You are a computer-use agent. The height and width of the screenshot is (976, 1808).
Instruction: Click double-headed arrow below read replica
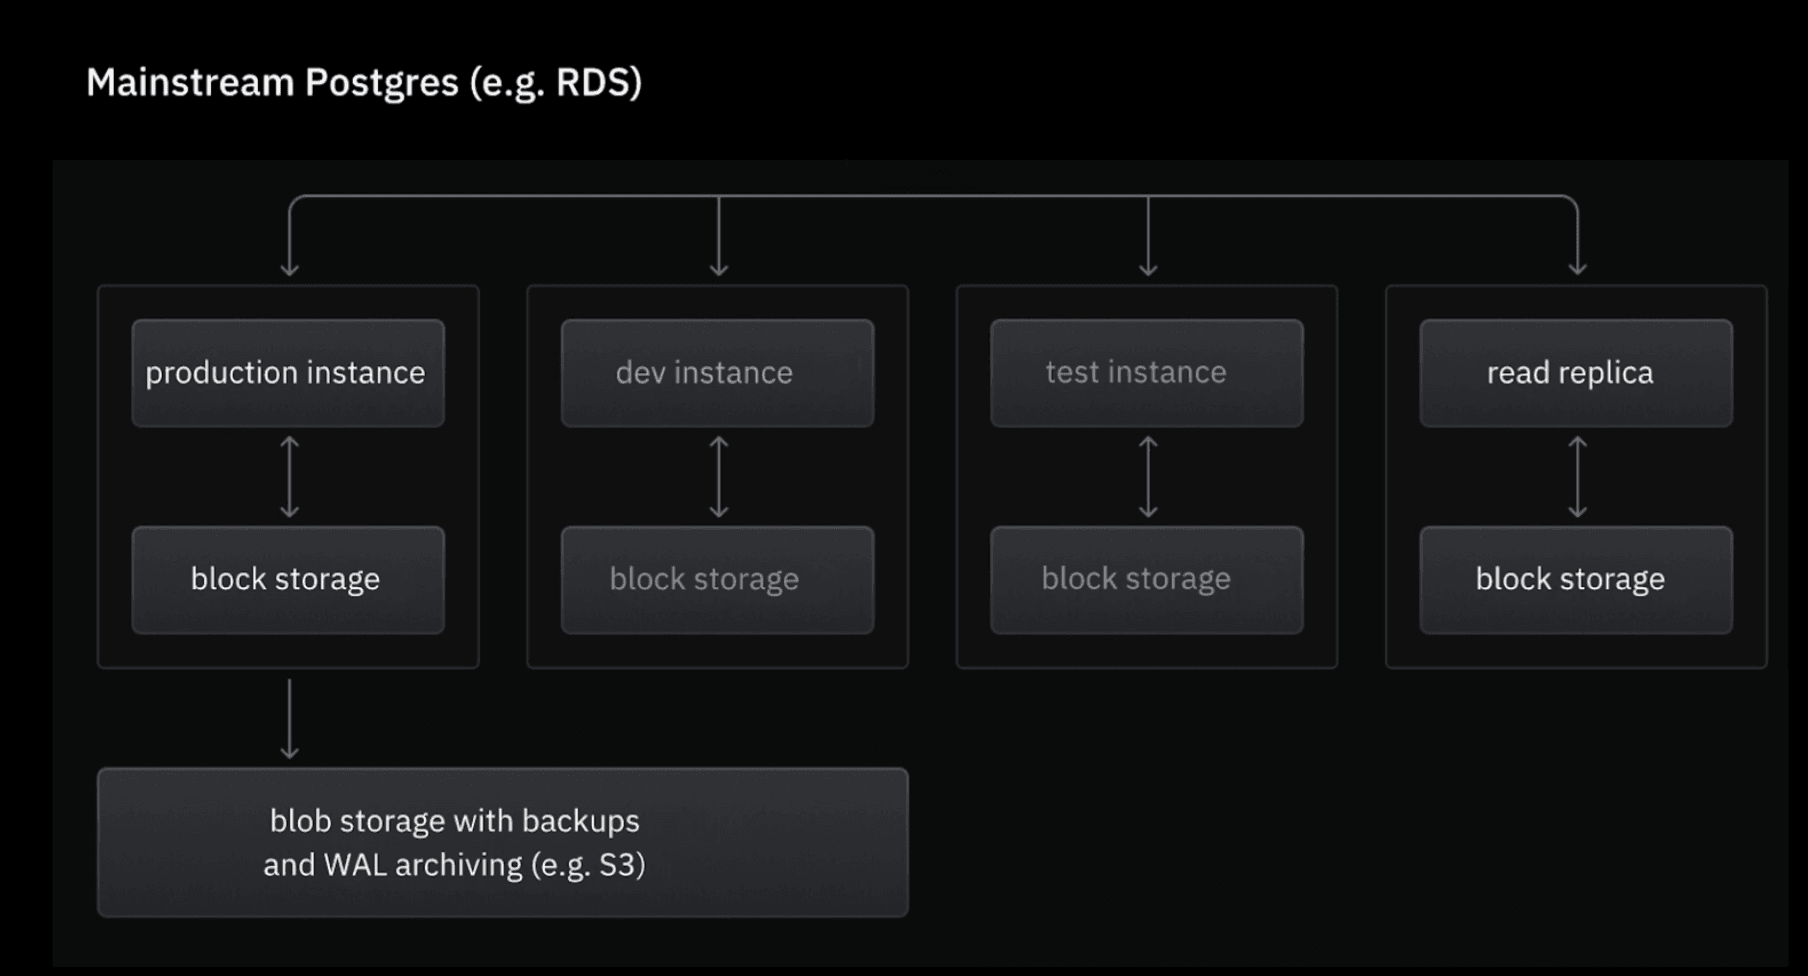(x=1577, y=477)
